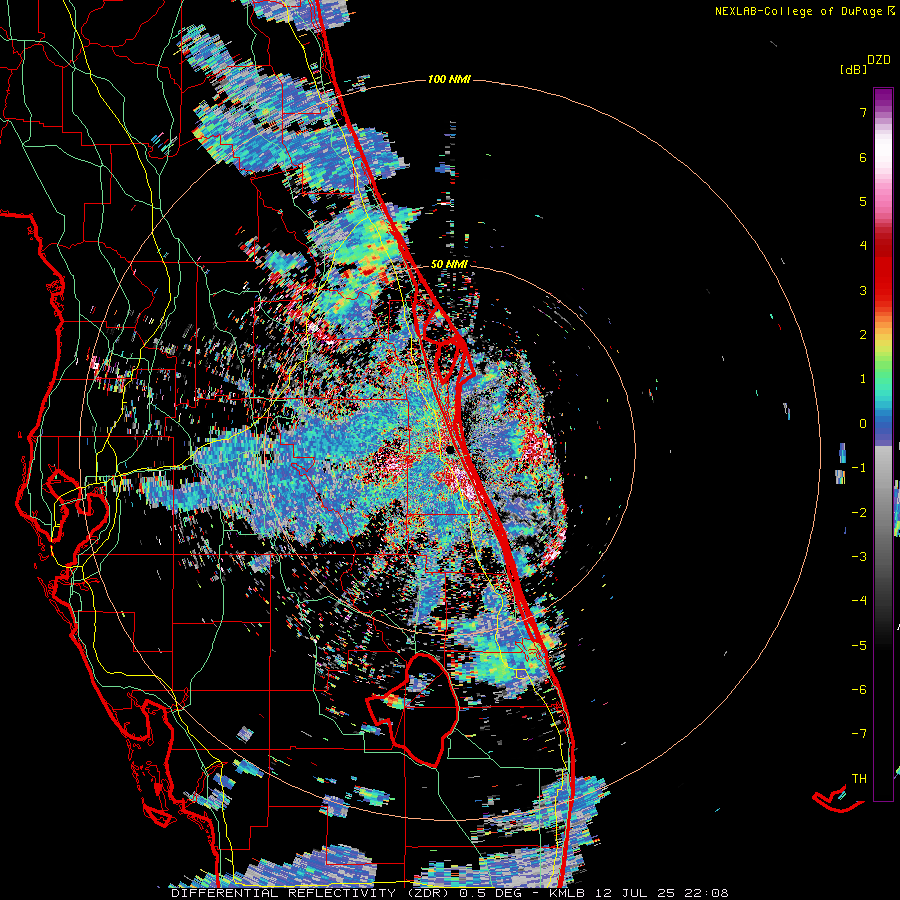The height and width of the screenshot is (900, 900).
Task: Click the [dB] unit label
Action: [853, 70]
